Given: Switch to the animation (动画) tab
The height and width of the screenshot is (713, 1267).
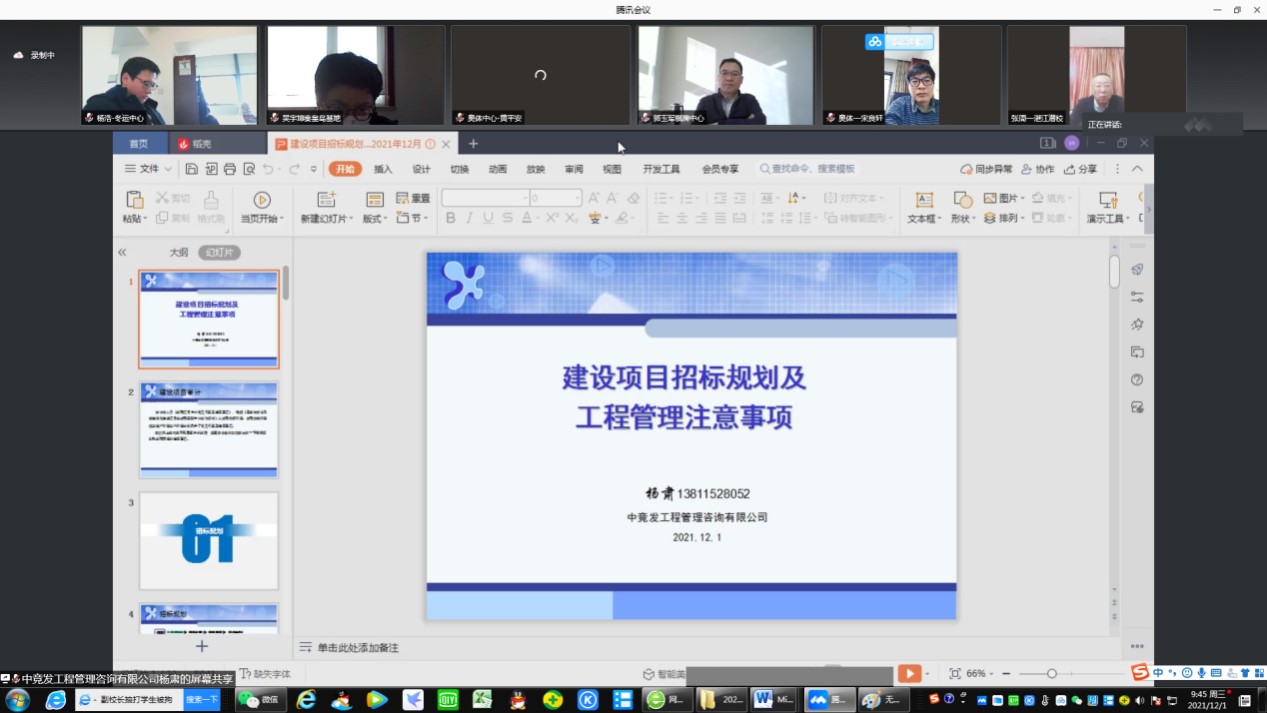Looking at the screenshot, I should tap(498, 170).
